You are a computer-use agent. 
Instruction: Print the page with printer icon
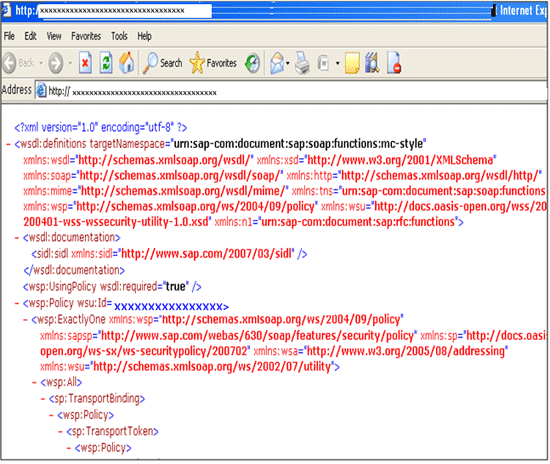302,63
